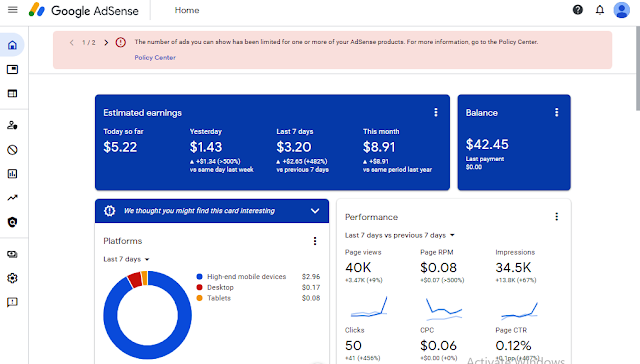Open Privacy & messaging sidebar icon
This screenshot has height=364, width=640.
13,125
